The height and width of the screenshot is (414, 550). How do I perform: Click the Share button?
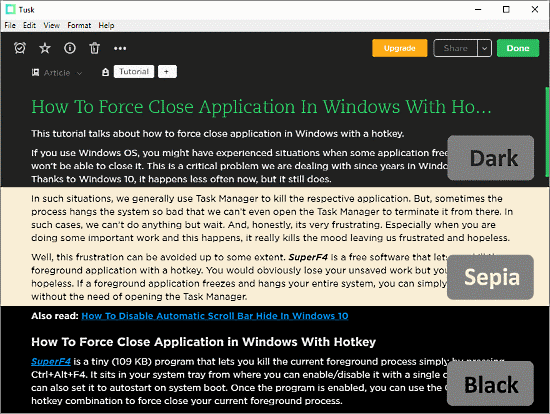point(455,48)
